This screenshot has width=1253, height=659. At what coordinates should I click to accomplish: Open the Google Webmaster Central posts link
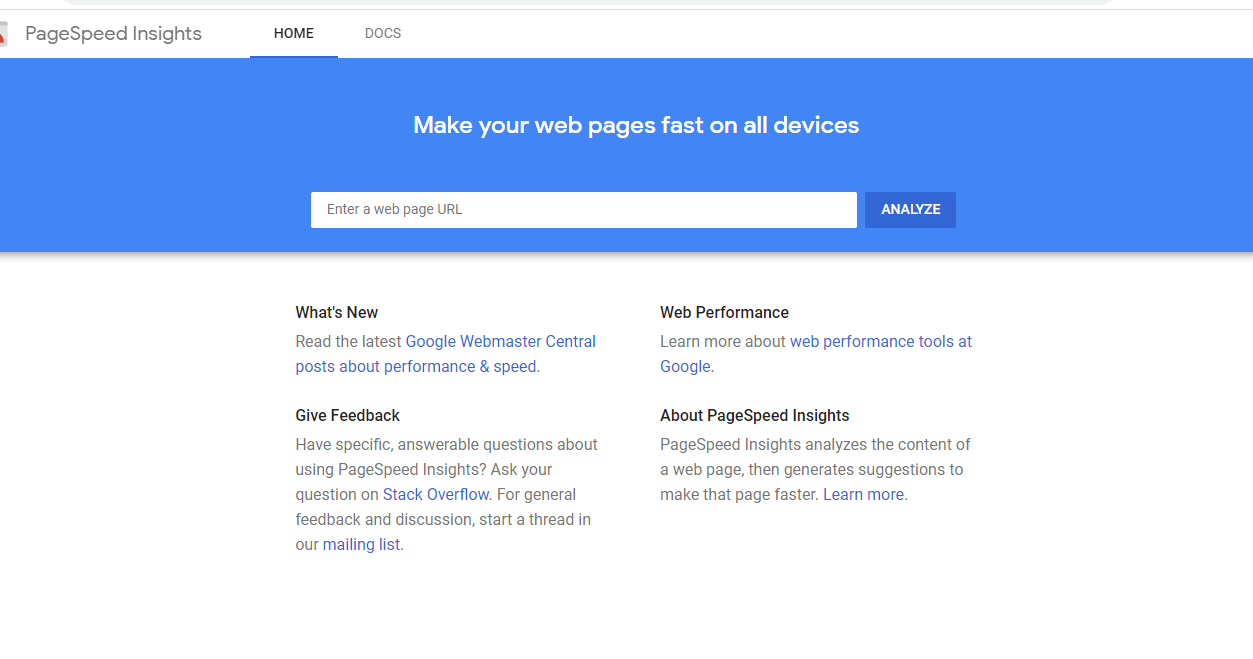446,354
